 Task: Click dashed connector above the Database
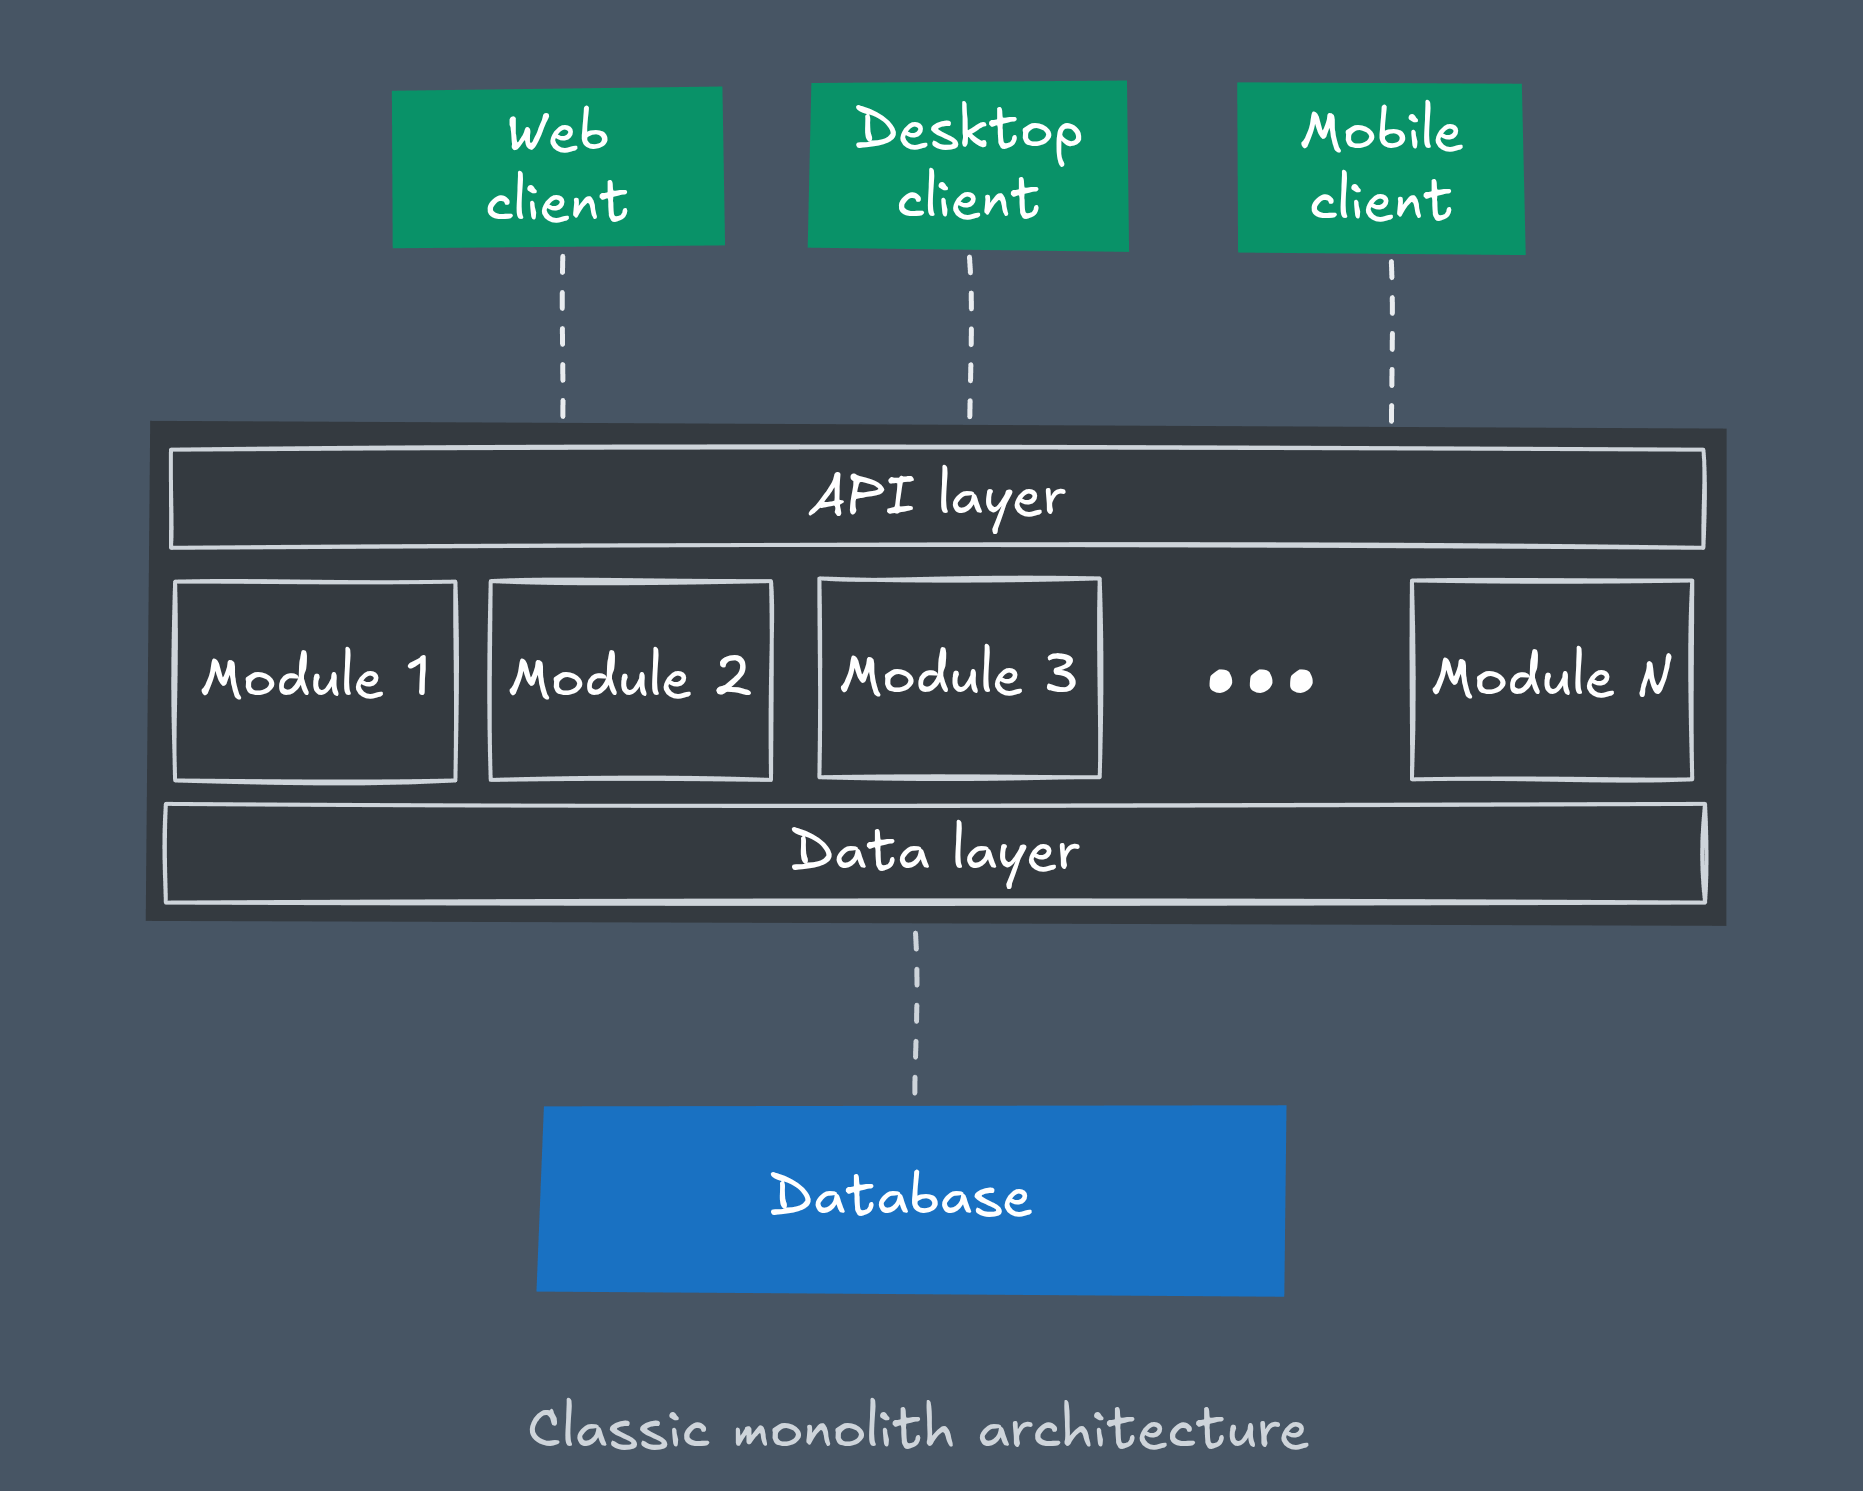916,1012
